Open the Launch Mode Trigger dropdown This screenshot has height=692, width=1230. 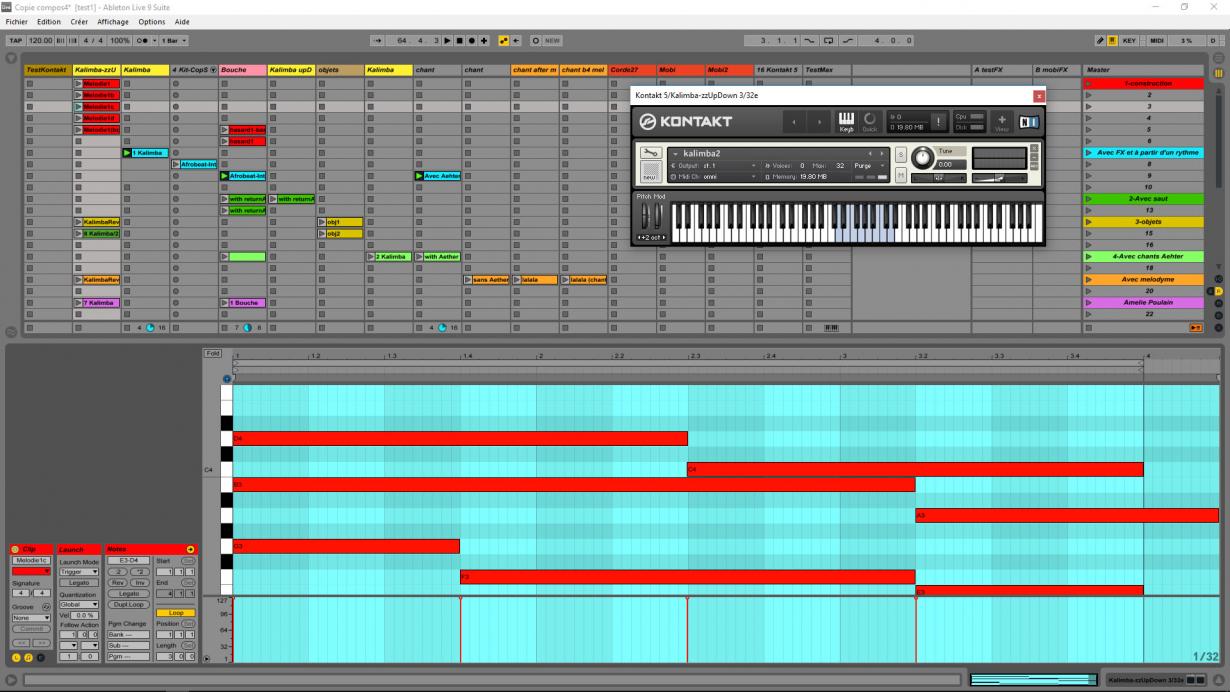(x=79, y=571)
